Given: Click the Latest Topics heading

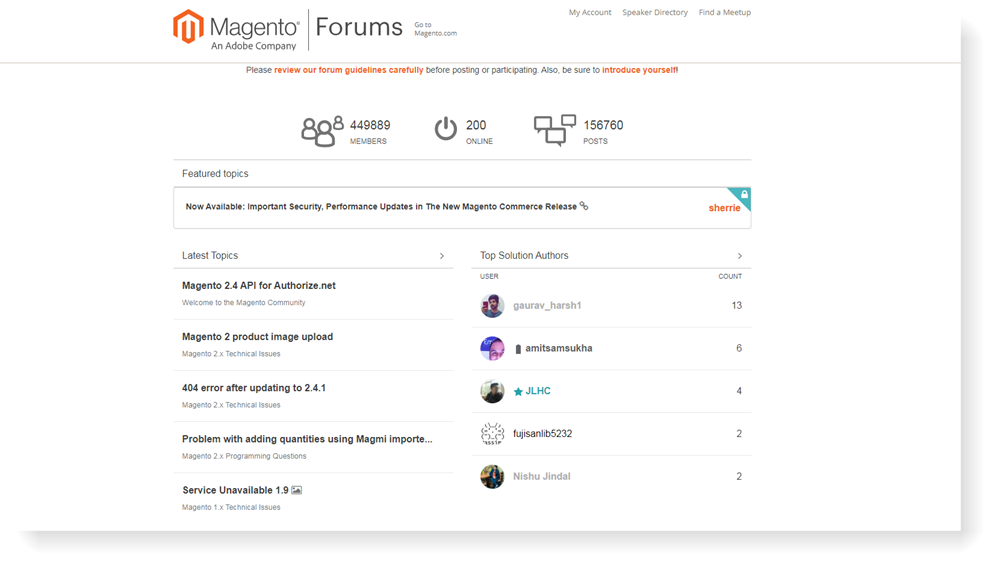Looking at the screenshot, I should 210,256.
